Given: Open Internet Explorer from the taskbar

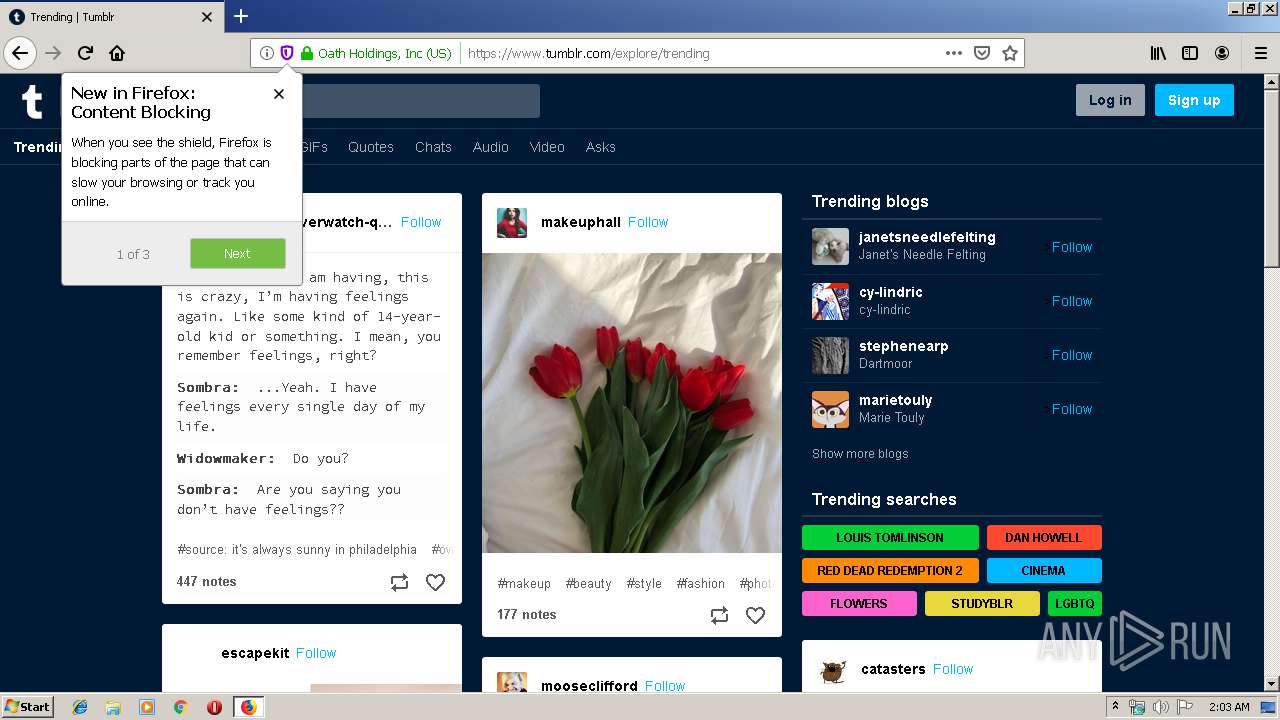Looking at the screenshot, I should (80, 707).
